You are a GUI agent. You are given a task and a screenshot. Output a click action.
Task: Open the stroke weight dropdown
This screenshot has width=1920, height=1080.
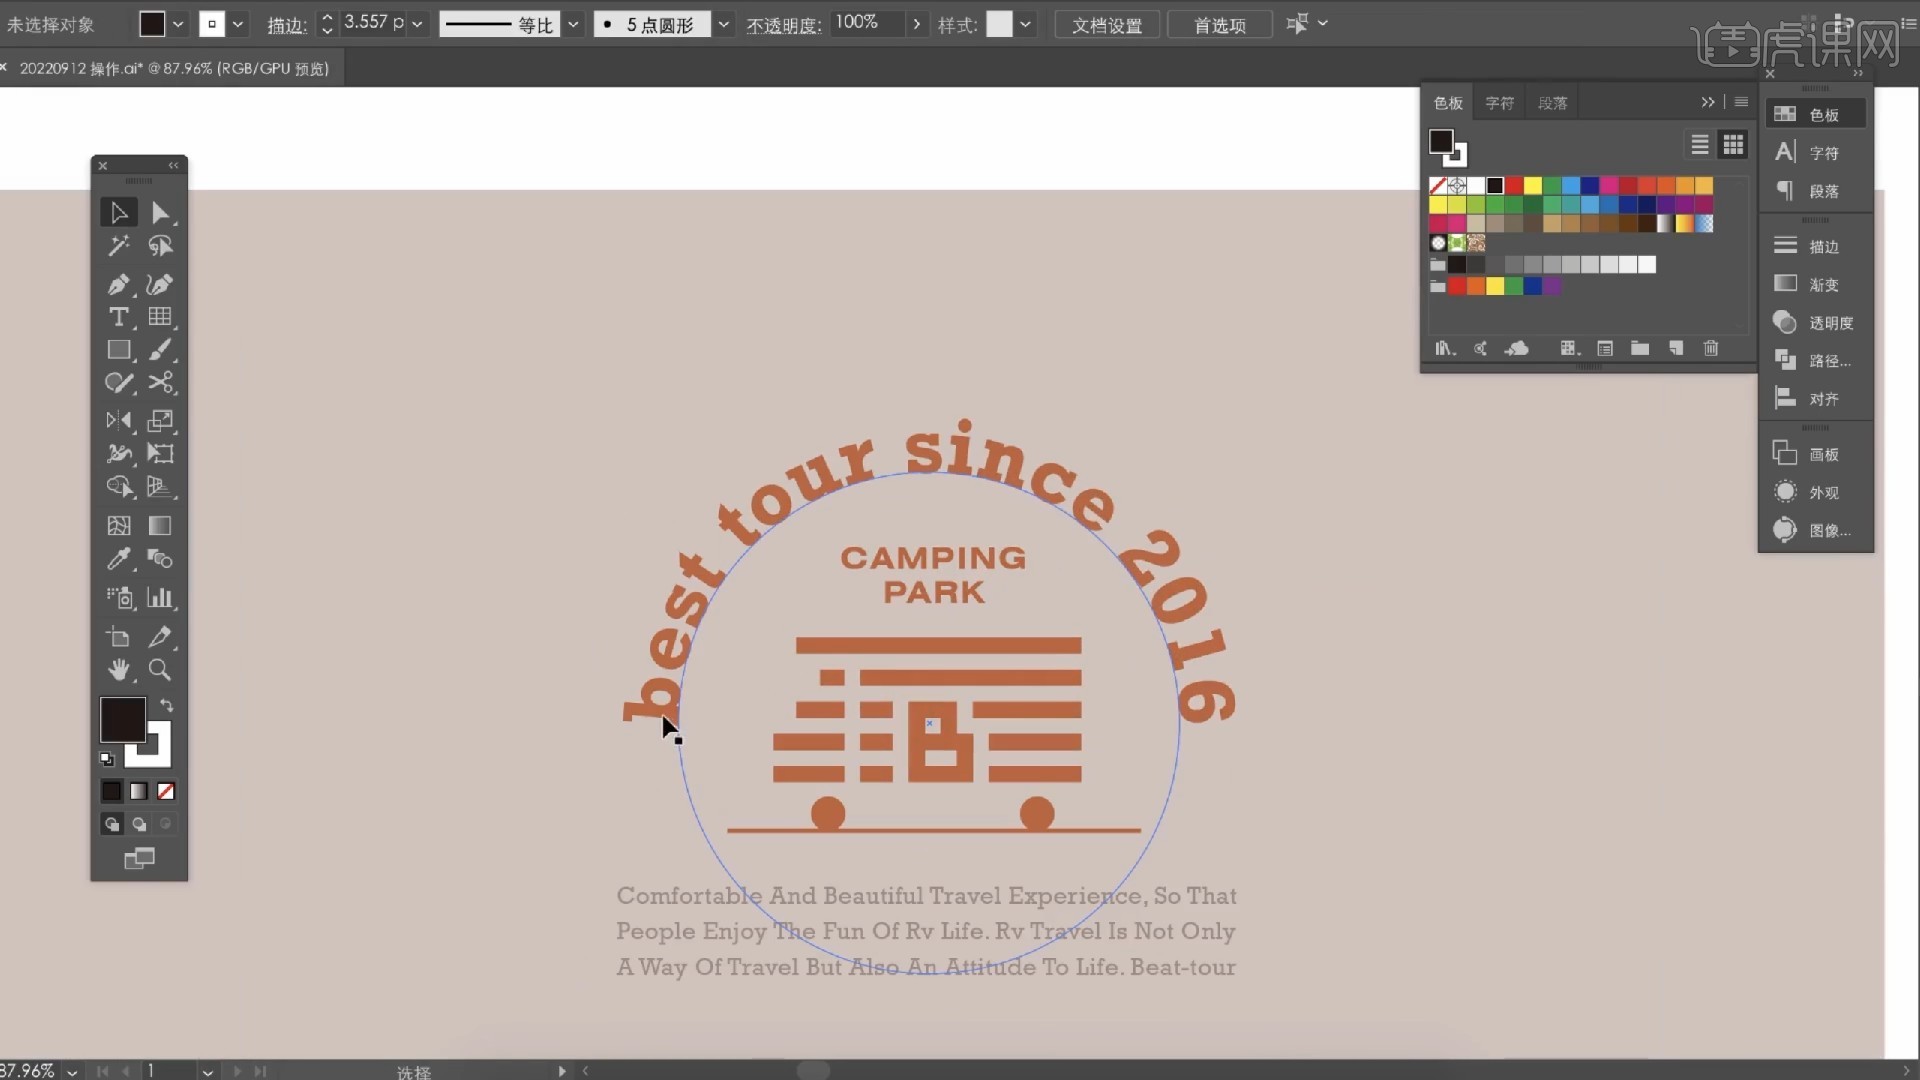click(x=417, y=24)
